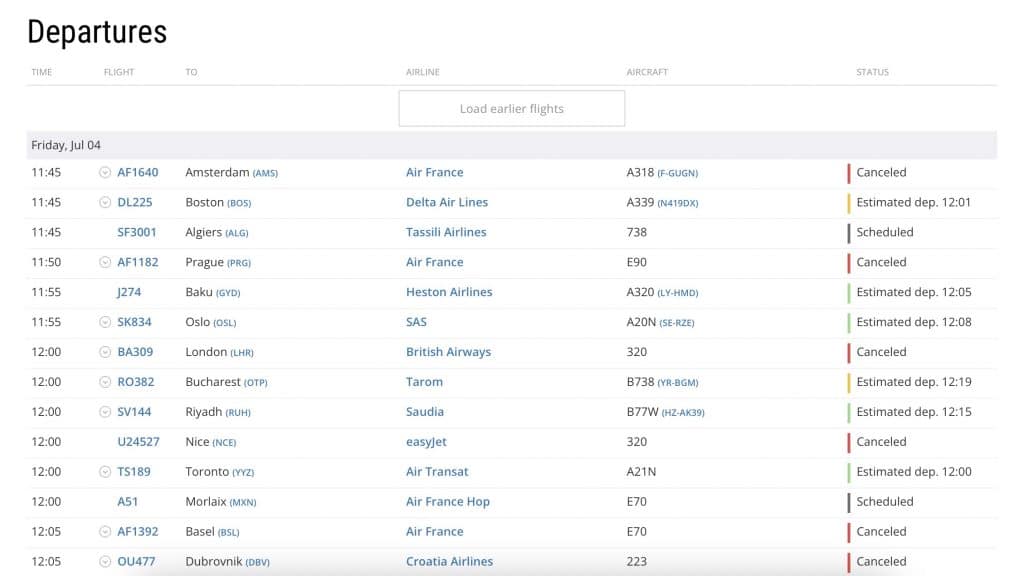Image resolution: width=1024 pixels, height=576 pixels.
Task: Open flight number SF3001 link
Action: (x=137, y=232)
